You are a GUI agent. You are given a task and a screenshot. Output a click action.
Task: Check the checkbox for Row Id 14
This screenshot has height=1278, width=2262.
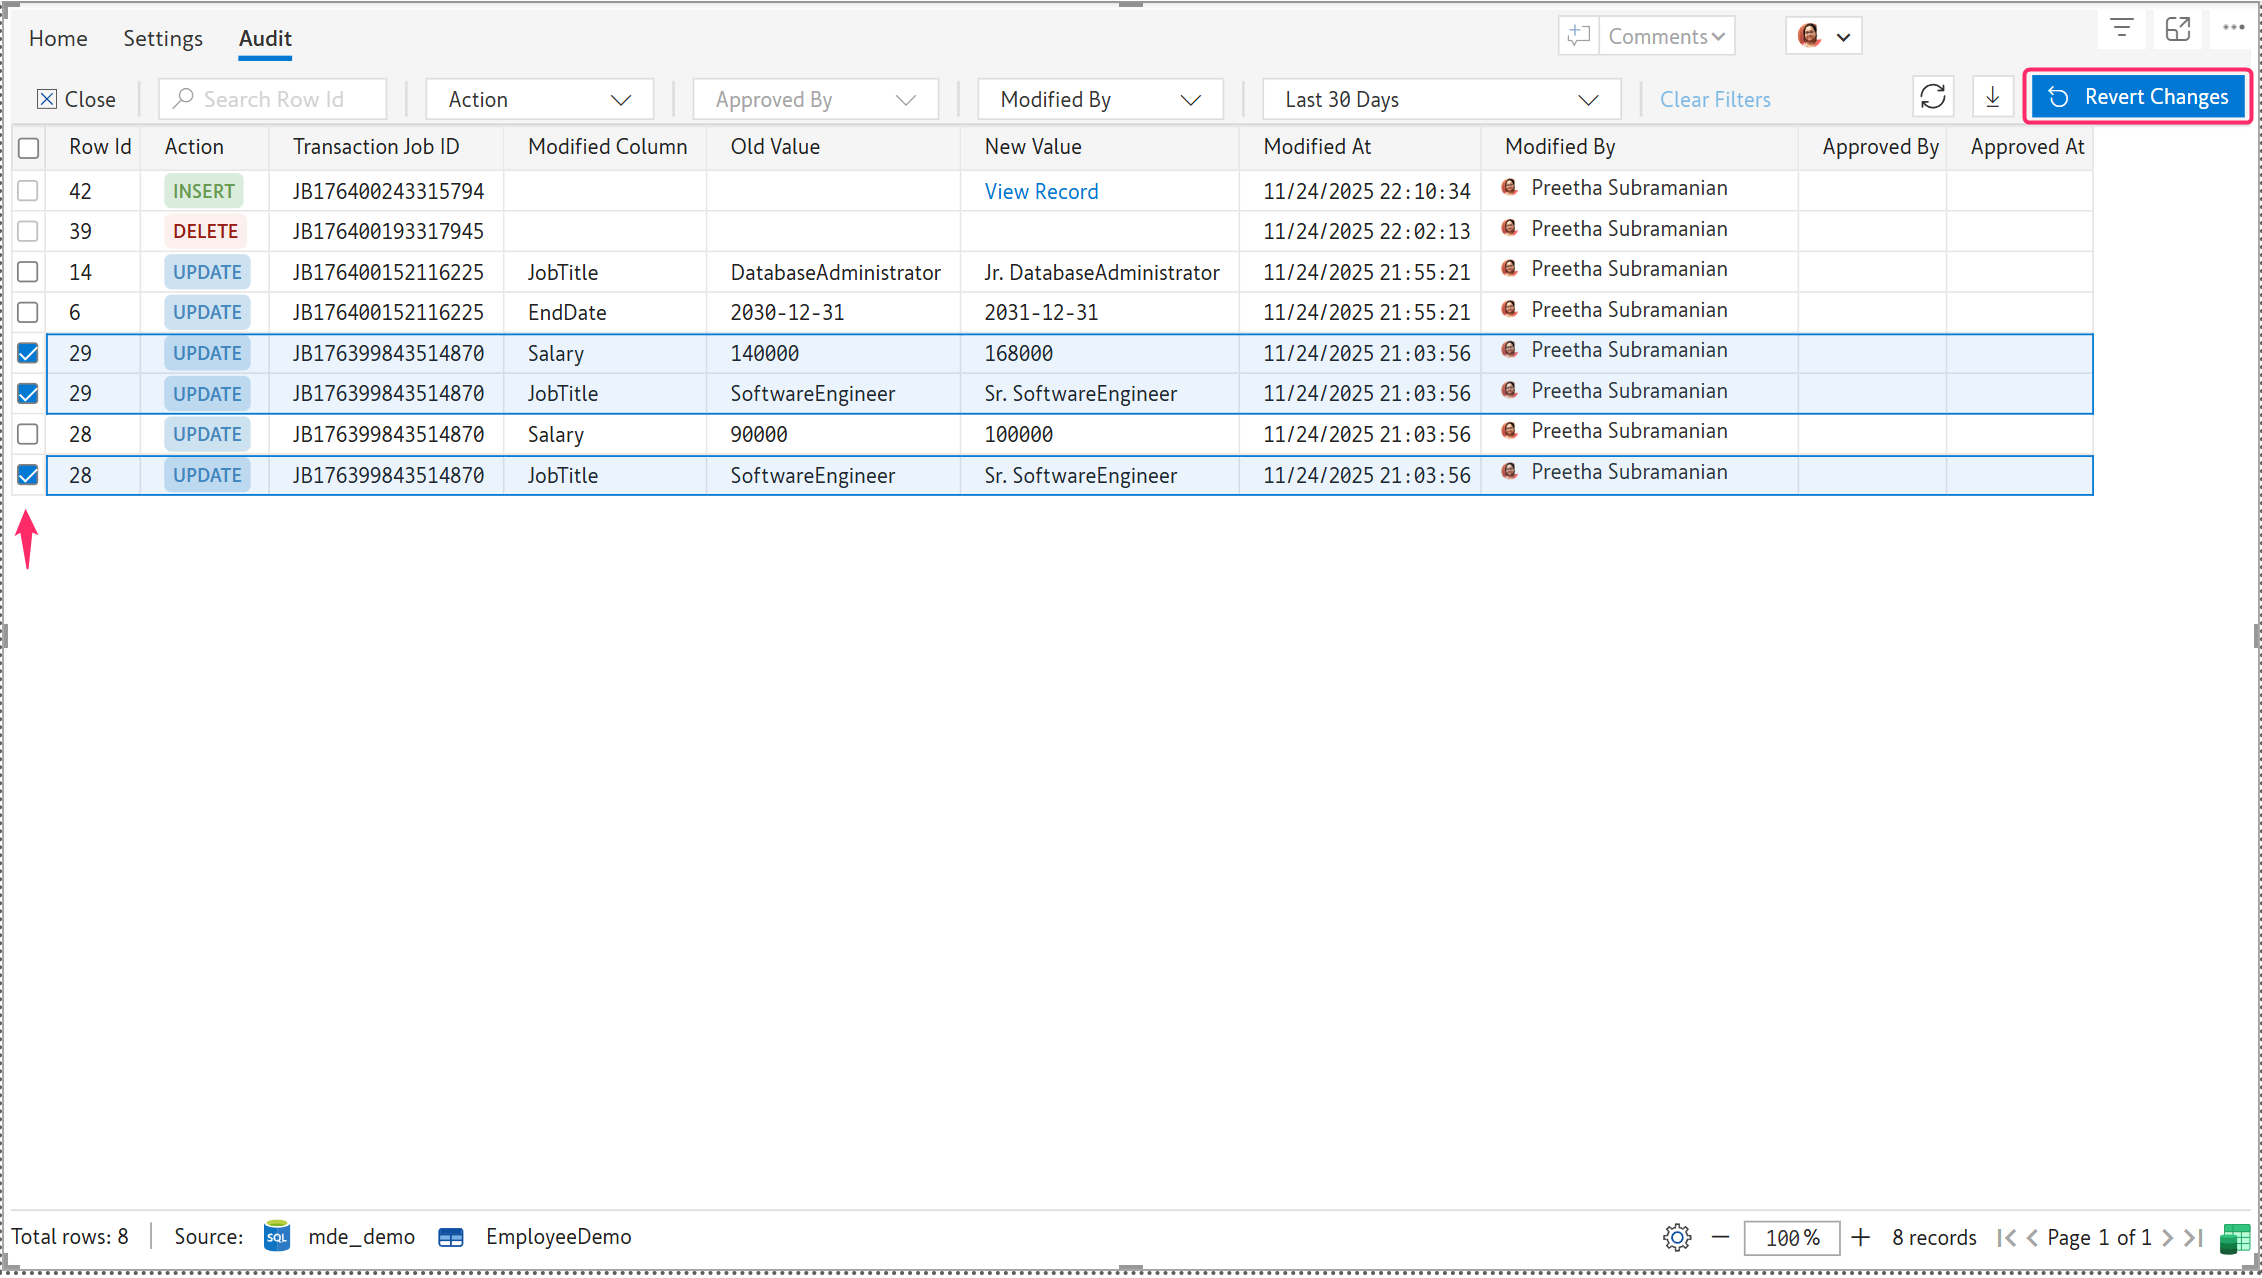pyautogui.click(x=29, y=272)
